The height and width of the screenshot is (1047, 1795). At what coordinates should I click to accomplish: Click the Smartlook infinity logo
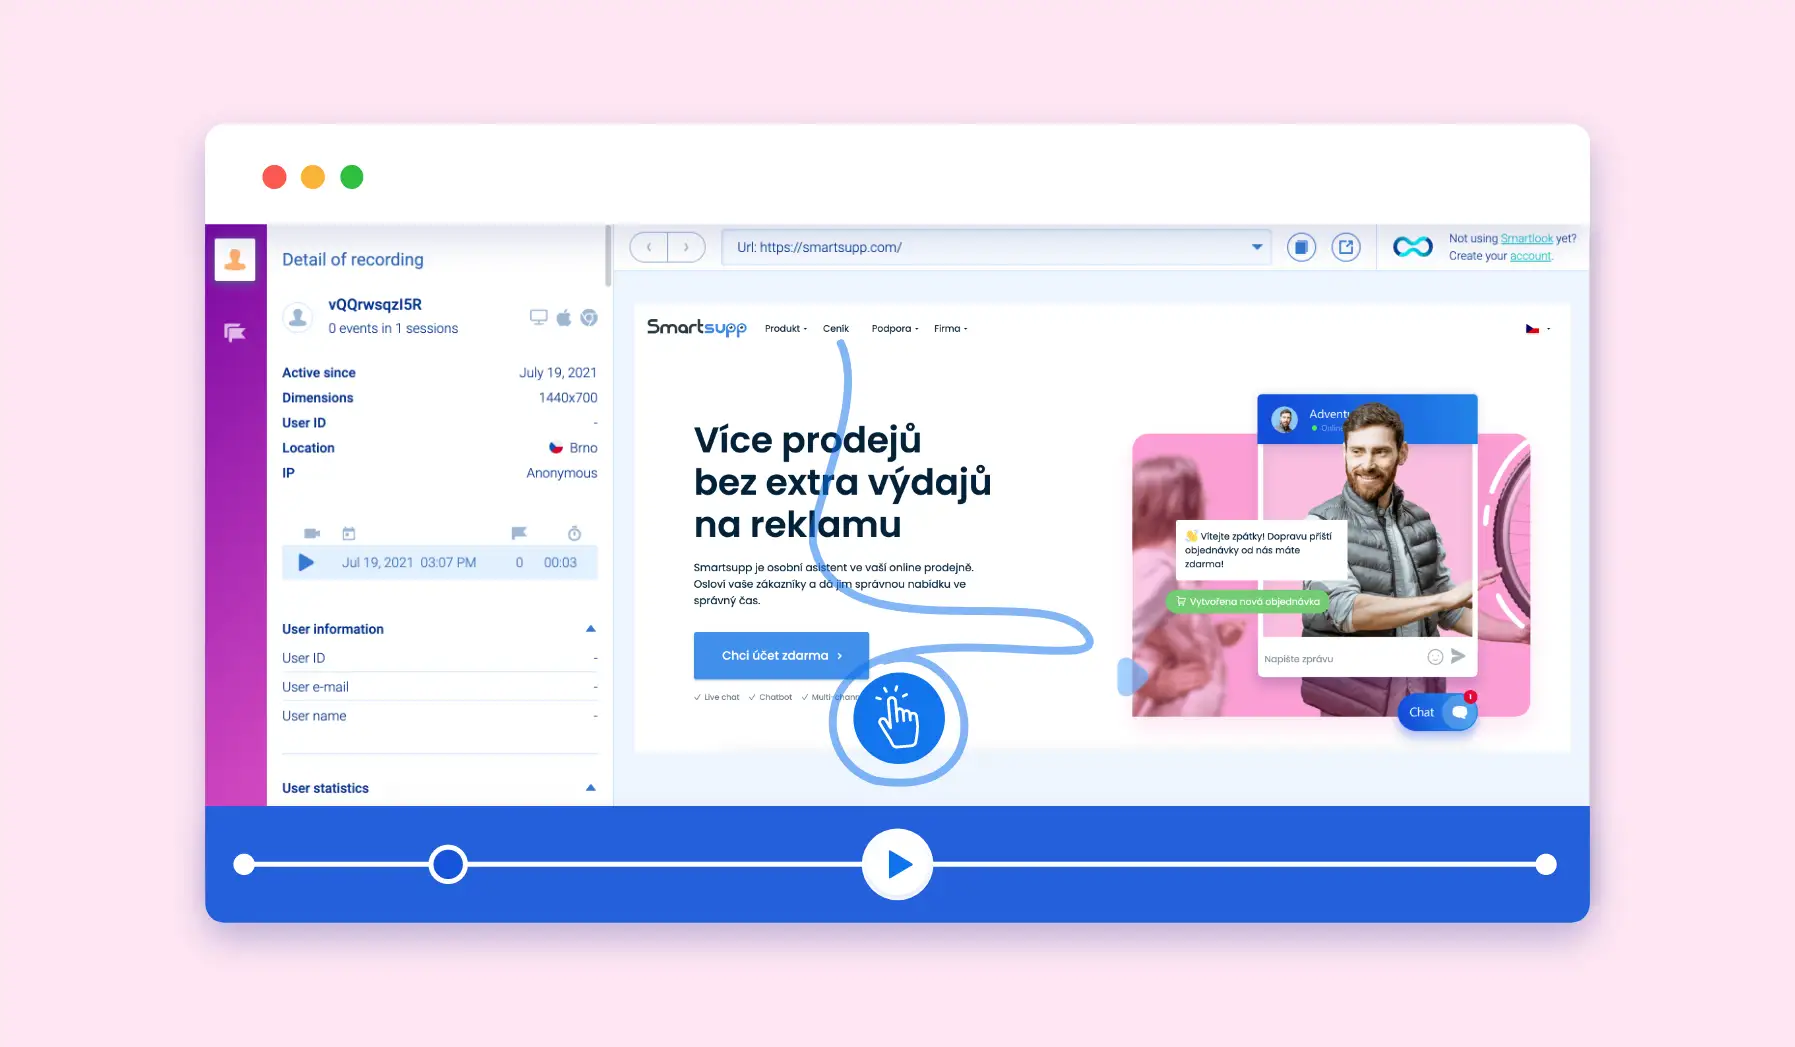point(1413,247)
